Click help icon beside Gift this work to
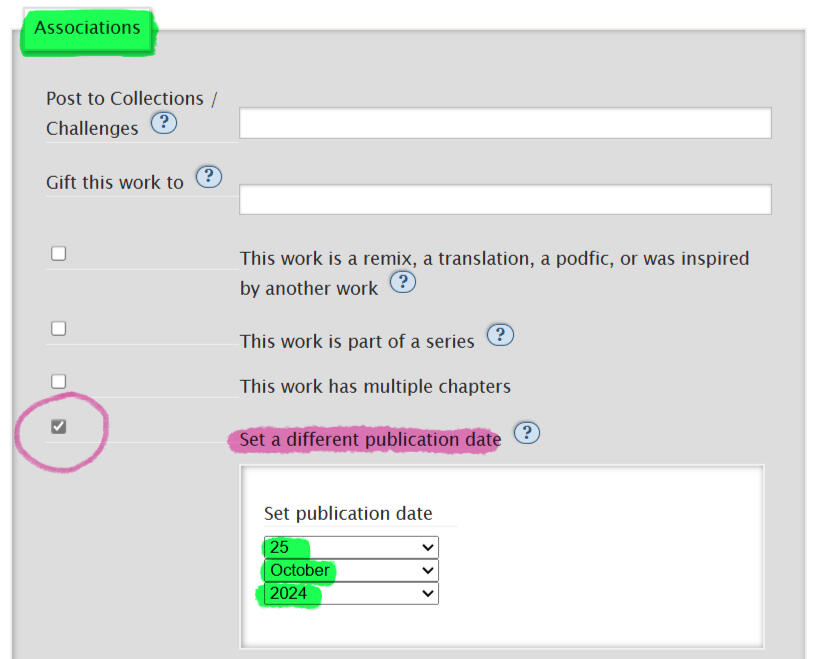The image size is (819, 659). point(208,177)
